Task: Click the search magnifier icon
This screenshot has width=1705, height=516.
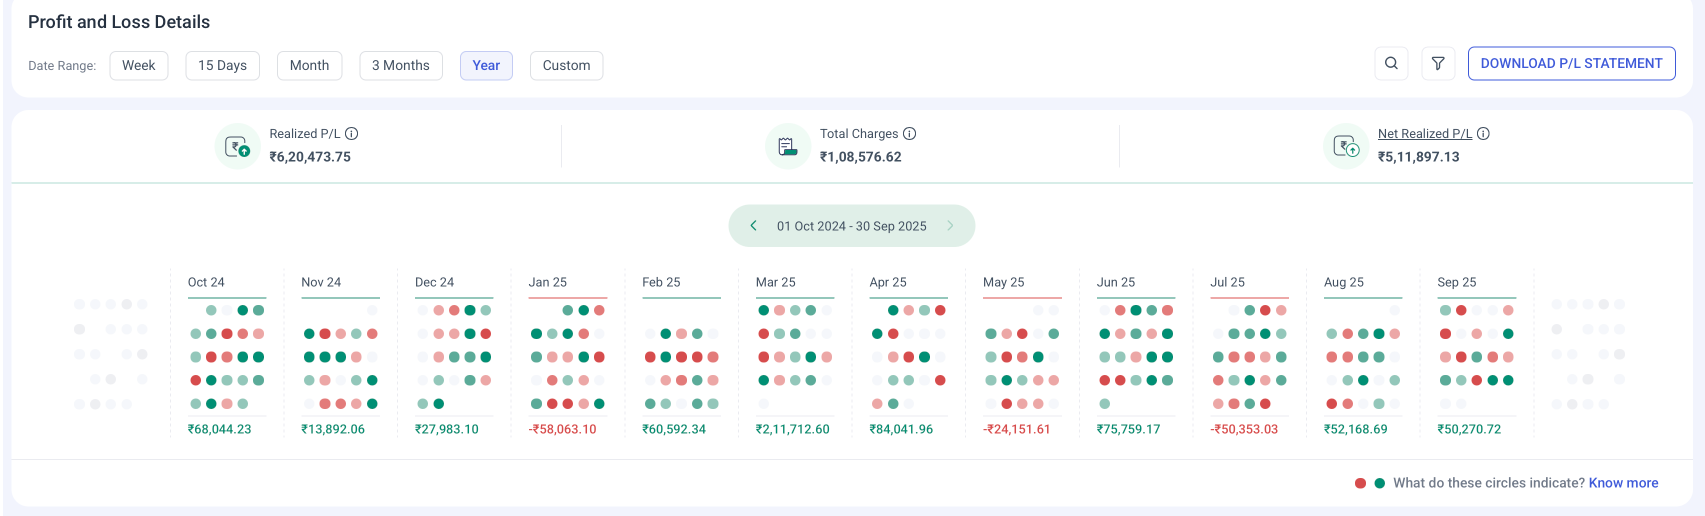Action: pos(1391,63)
